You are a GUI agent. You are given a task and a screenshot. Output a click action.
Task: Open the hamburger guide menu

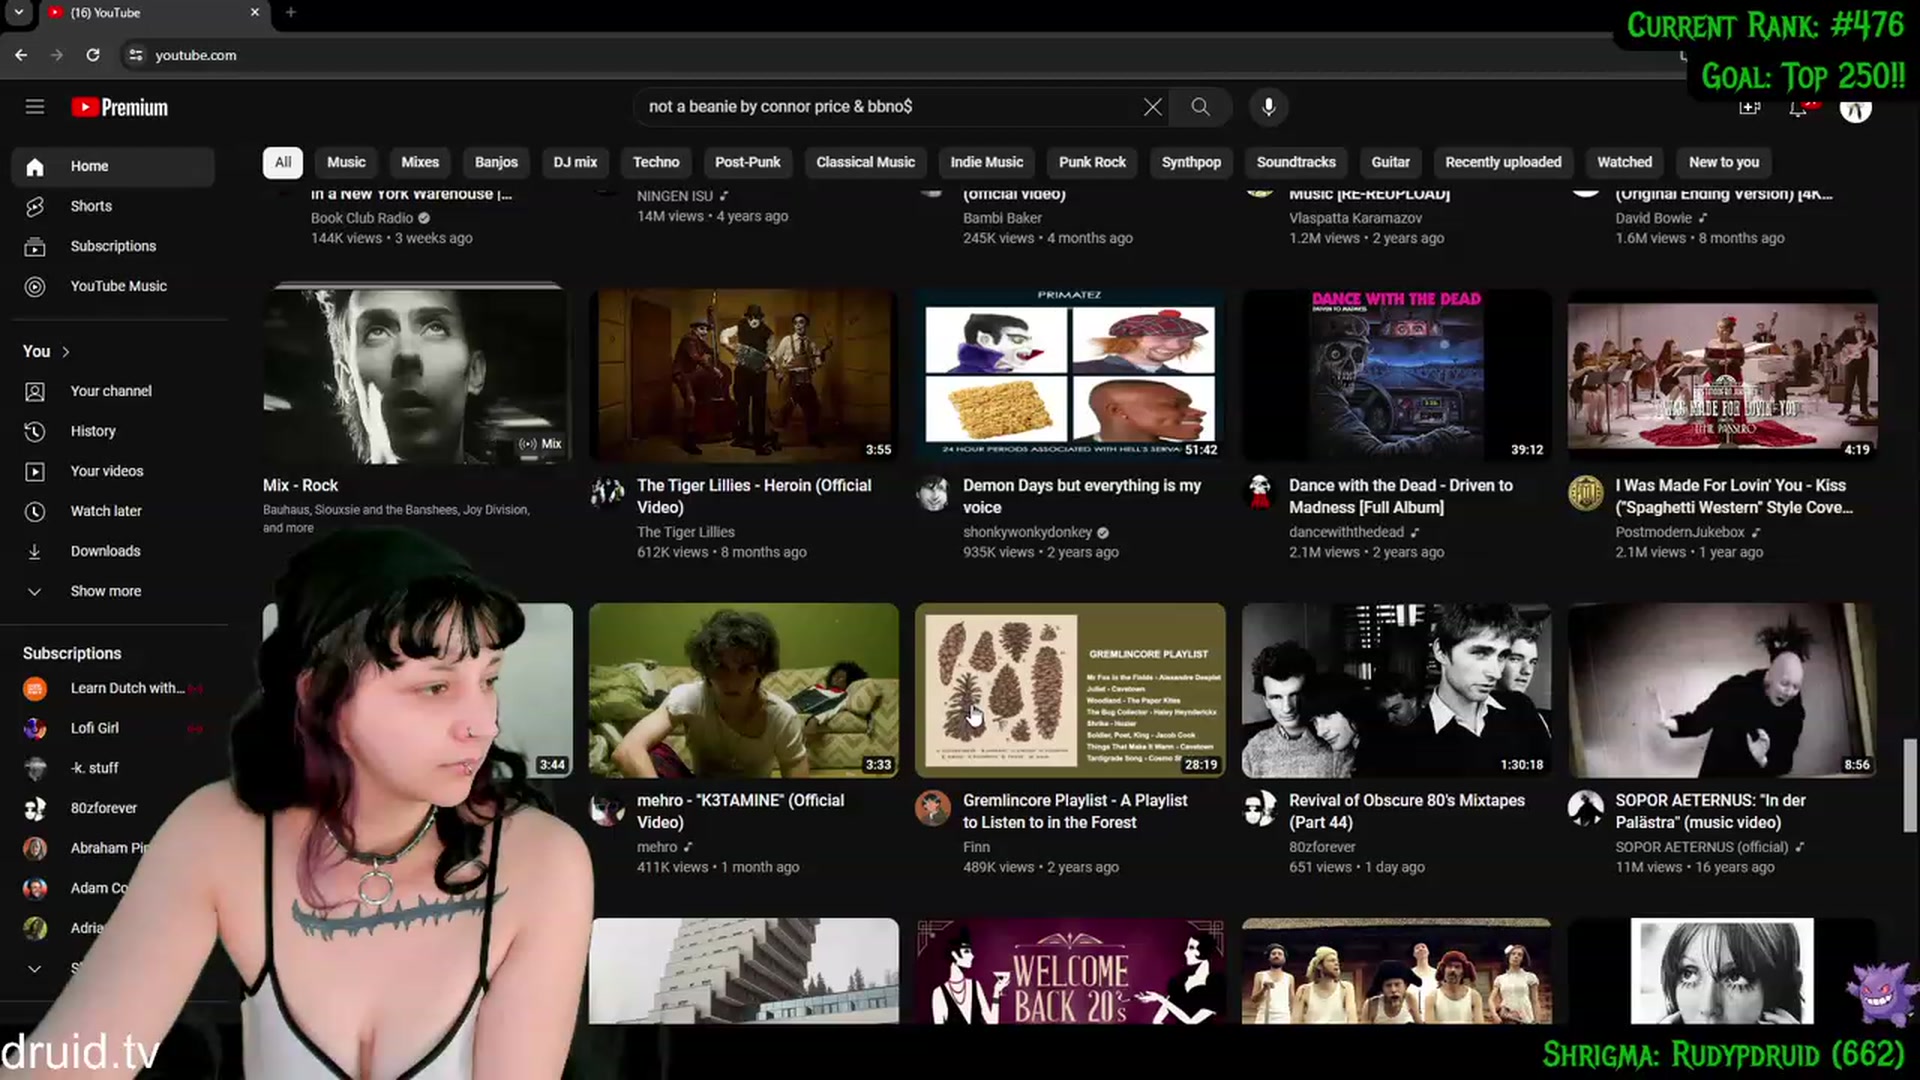click(x=35, y=107)
